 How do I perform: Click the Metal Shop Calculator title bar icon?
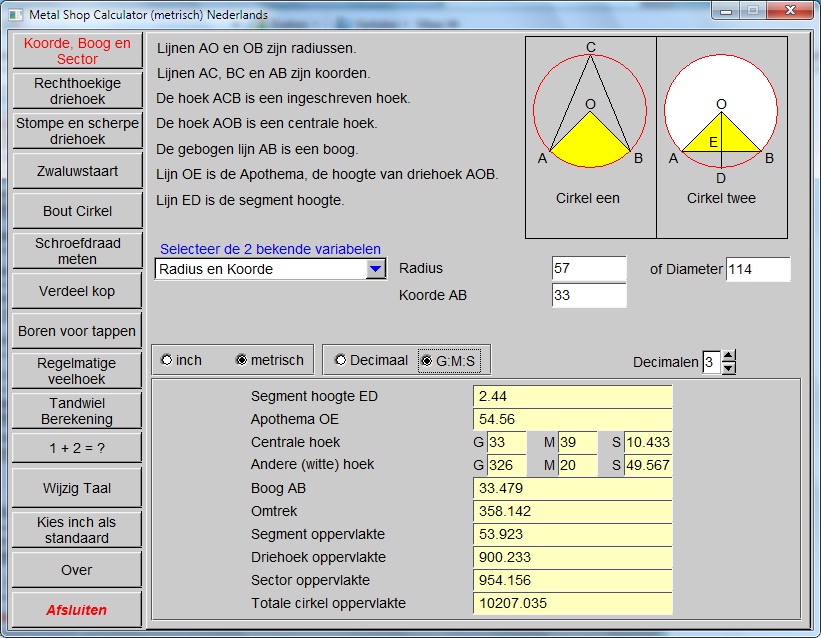pos(16,15)
